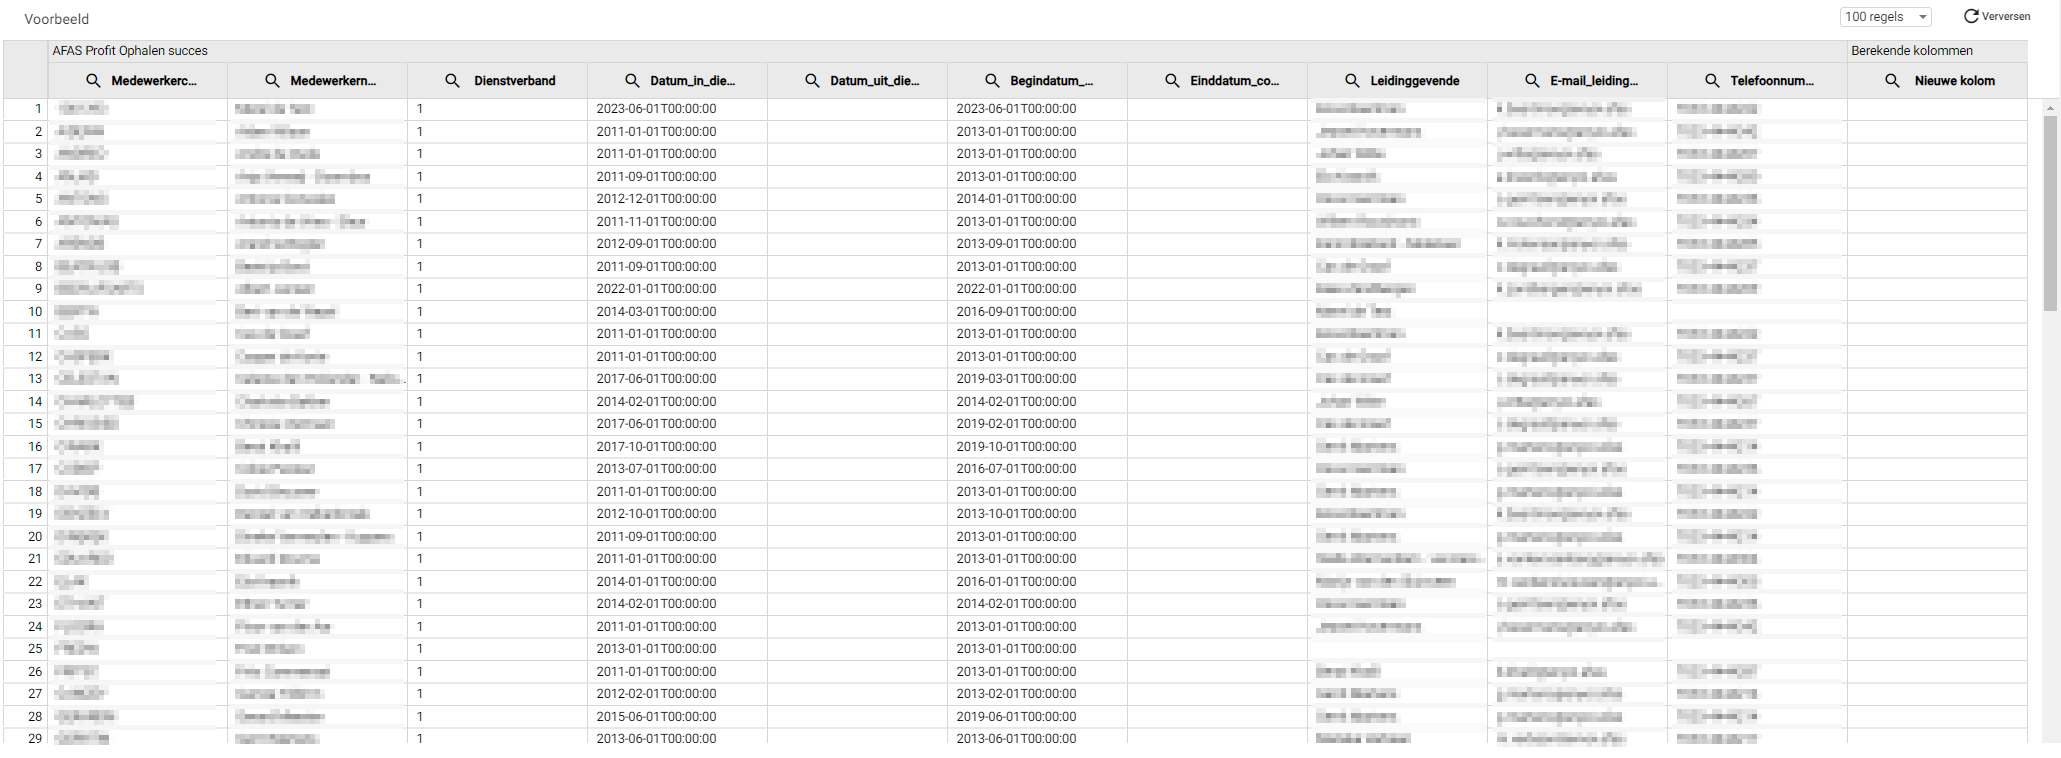Click the AFAS Profit Ophalen succes group header

pyautogui.click(x=130, y=51)
